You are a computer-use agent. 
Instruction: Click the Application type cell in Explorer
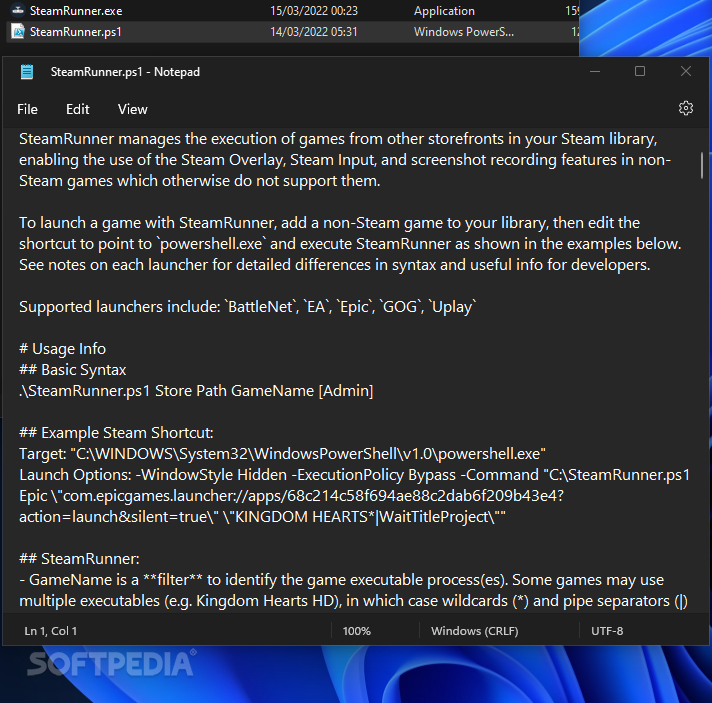coord(444,11)
